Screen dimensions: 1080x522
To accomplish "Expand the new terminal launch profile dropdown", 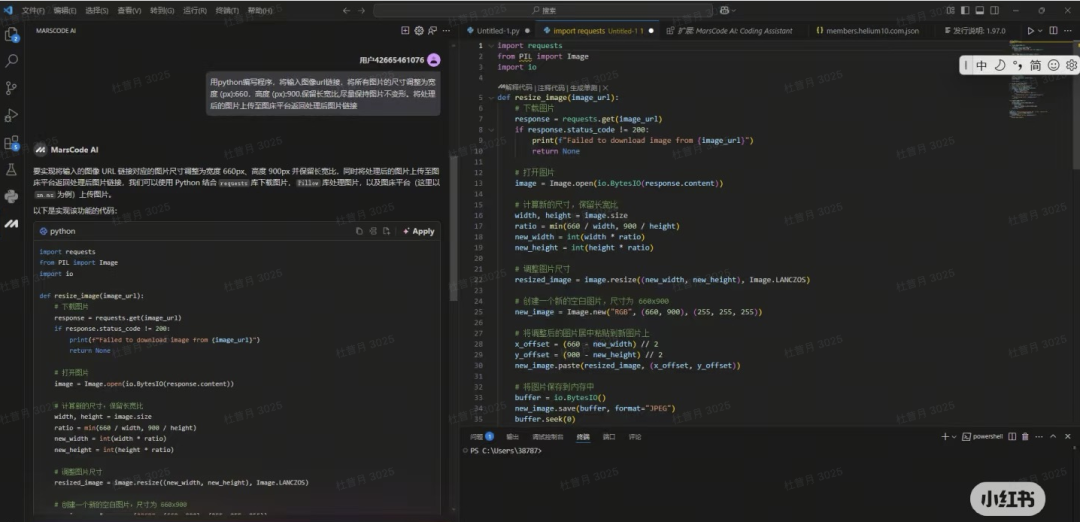I will coord(956,437).
